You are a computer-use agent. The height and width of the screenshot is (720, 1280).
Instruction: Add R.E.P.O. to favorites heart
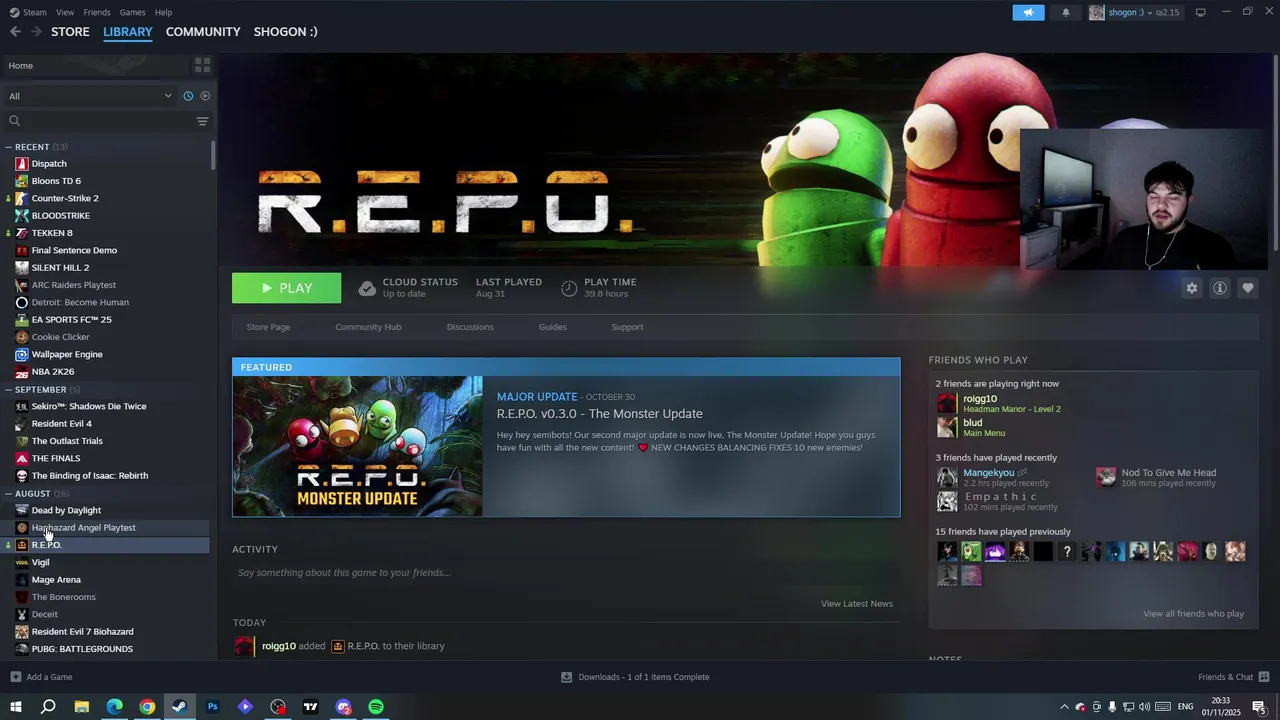coord(1248,288)
